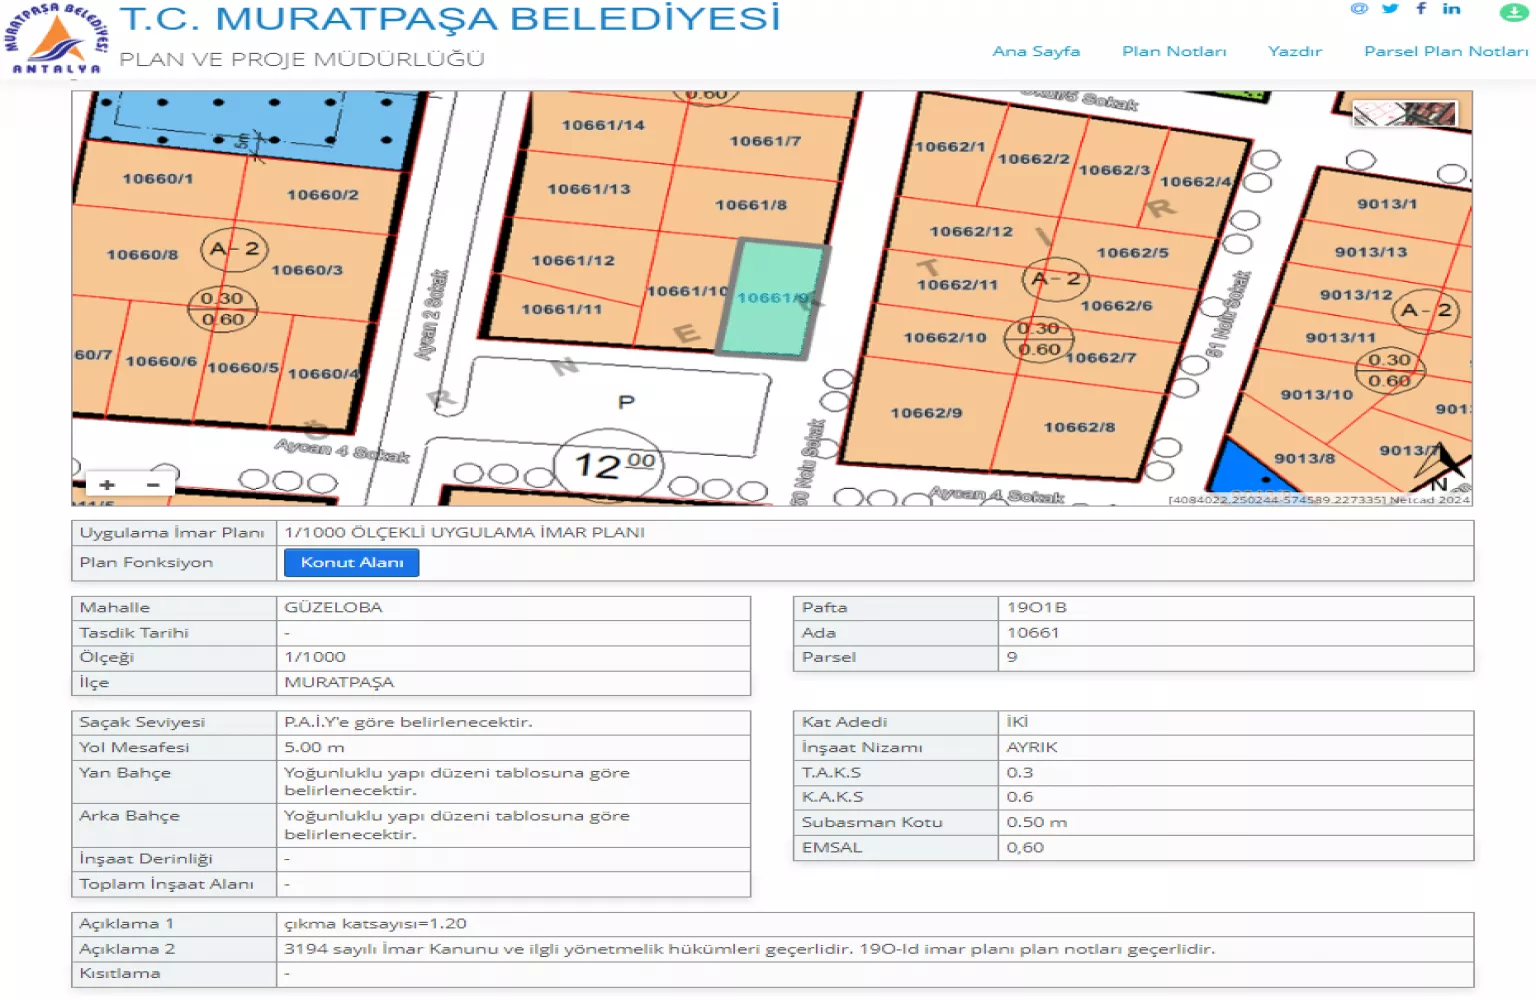Click parcel 10661/14 on the map

click(x=603, y=125)
